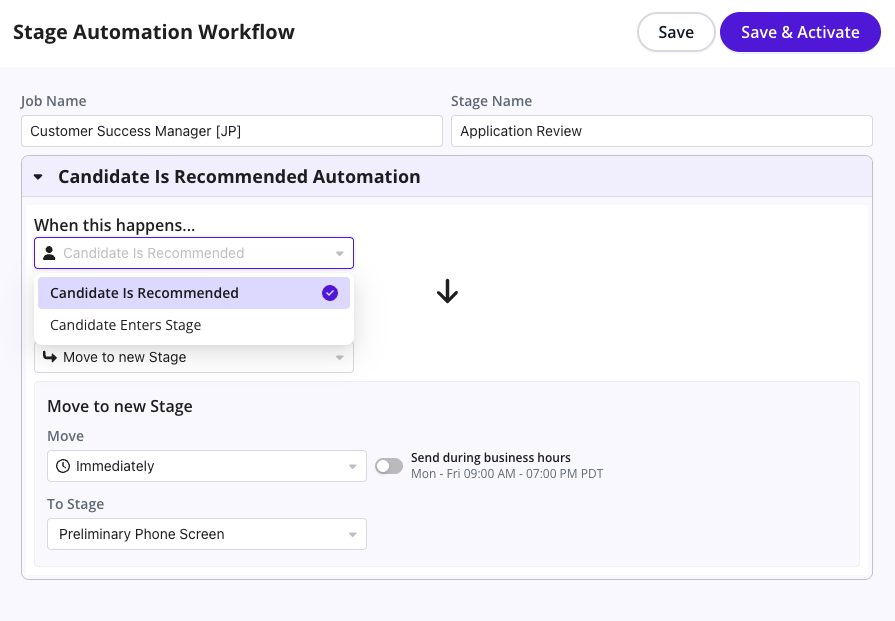Click the Move to new Stage arrow icon

[49, 357]
